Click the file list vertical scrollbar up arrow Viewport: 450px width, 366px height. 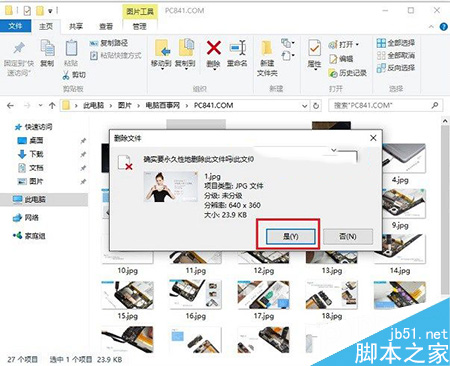tap(445, 121)
